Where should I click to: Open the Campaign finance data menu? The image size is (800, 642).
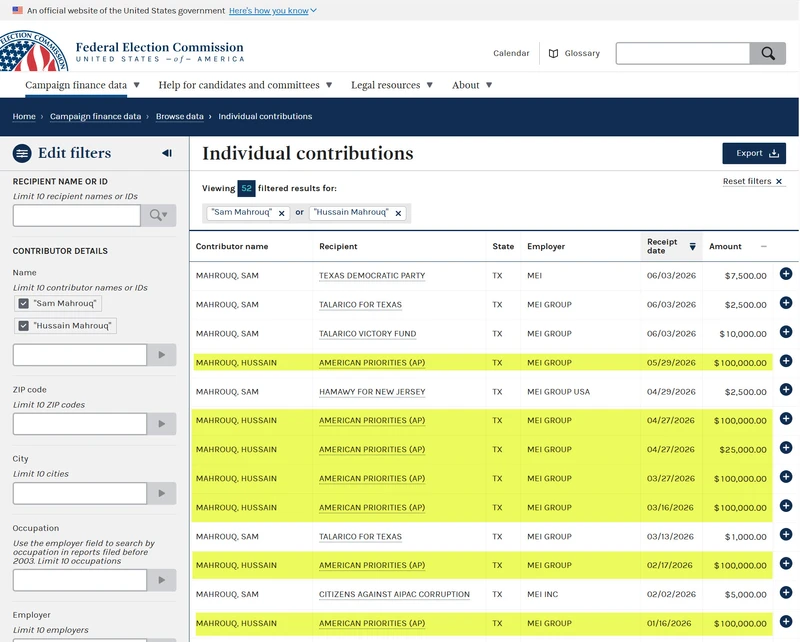(x=82, y=85)
